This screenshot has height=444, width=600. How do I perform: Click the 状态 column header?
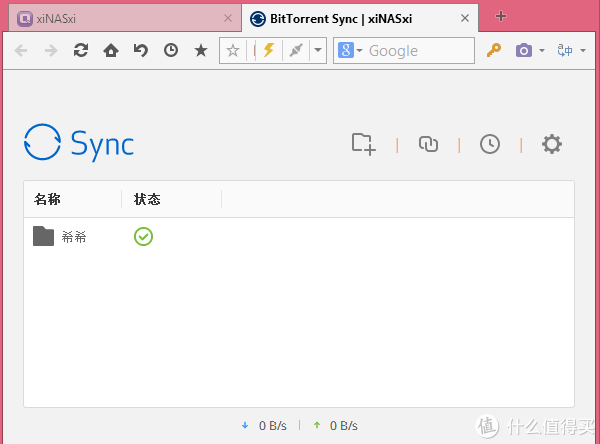pos(147,199)
